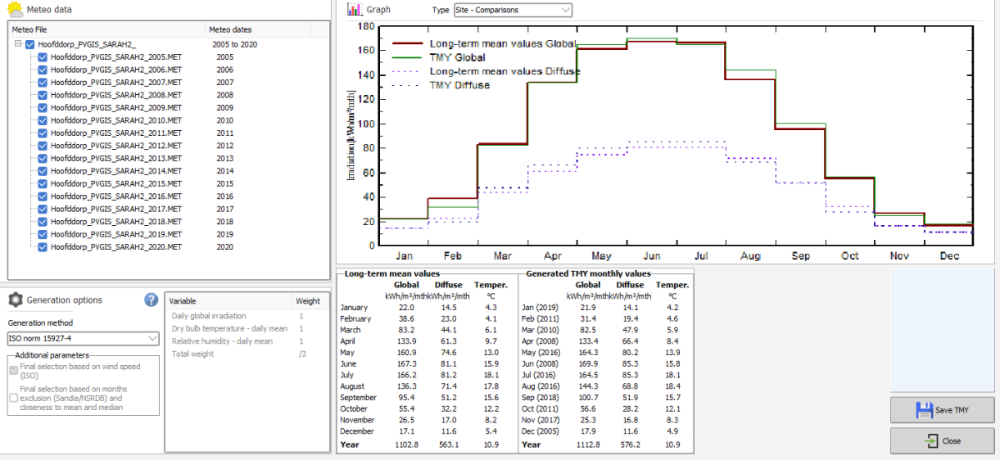Enable final selection based on months exclusion
Screen dimensions: 1000x460
click(x=12, y=397)
